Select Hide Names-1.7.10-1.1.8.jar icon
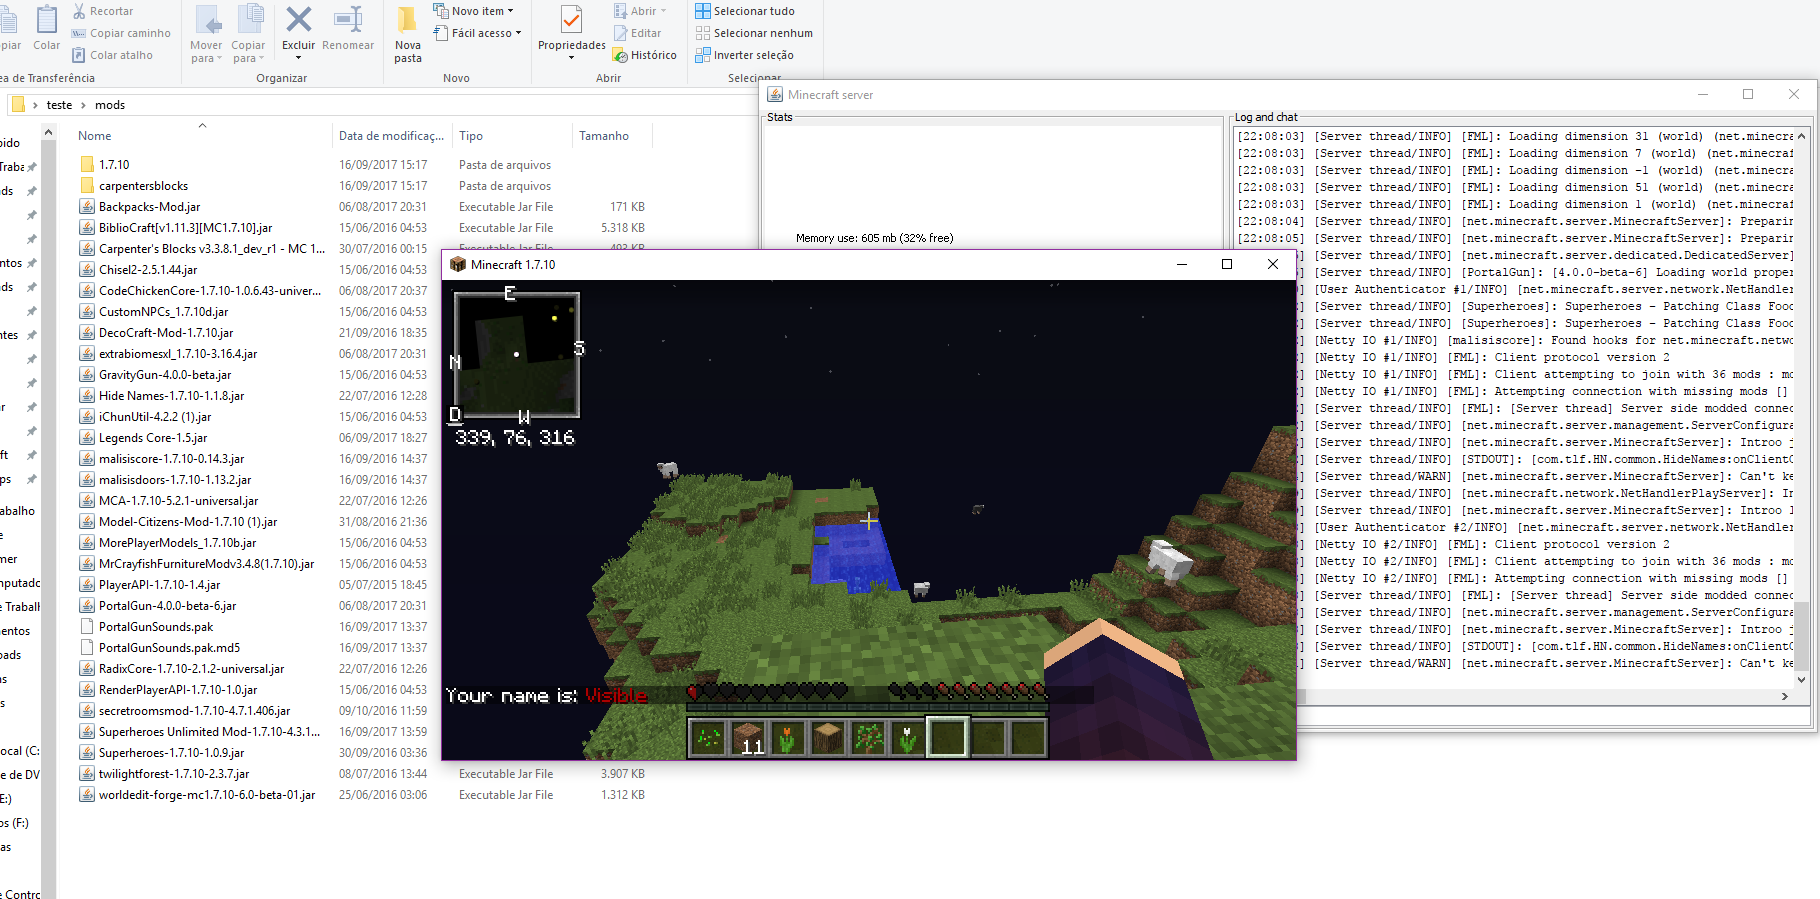1820x899 pixels. click(x=87, y=395)
